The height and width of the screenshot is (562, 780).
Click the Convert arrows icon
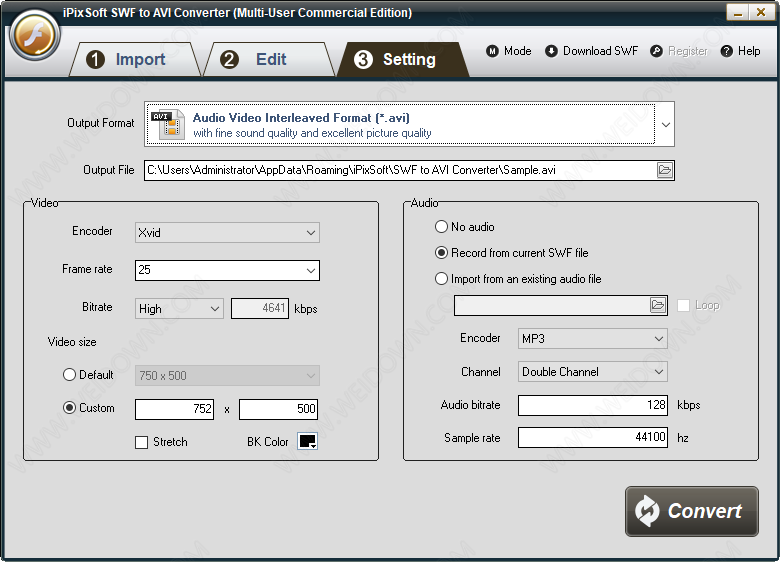(647, 511)
